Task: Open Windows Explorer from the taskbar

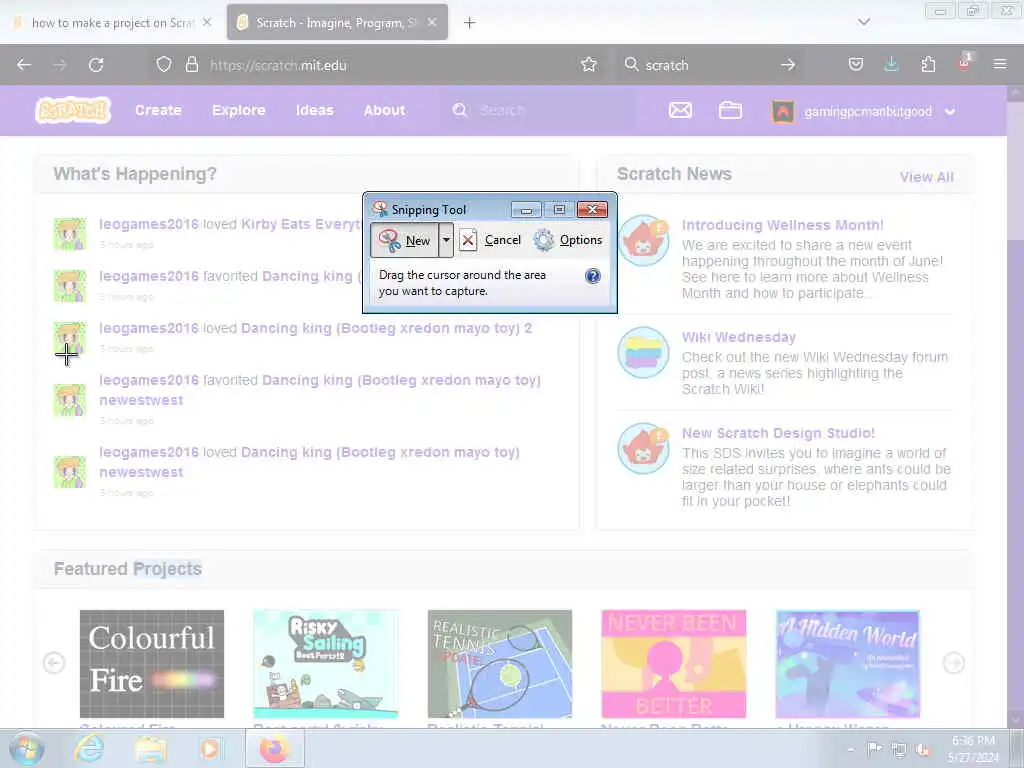Action: [x=150, y=749]
